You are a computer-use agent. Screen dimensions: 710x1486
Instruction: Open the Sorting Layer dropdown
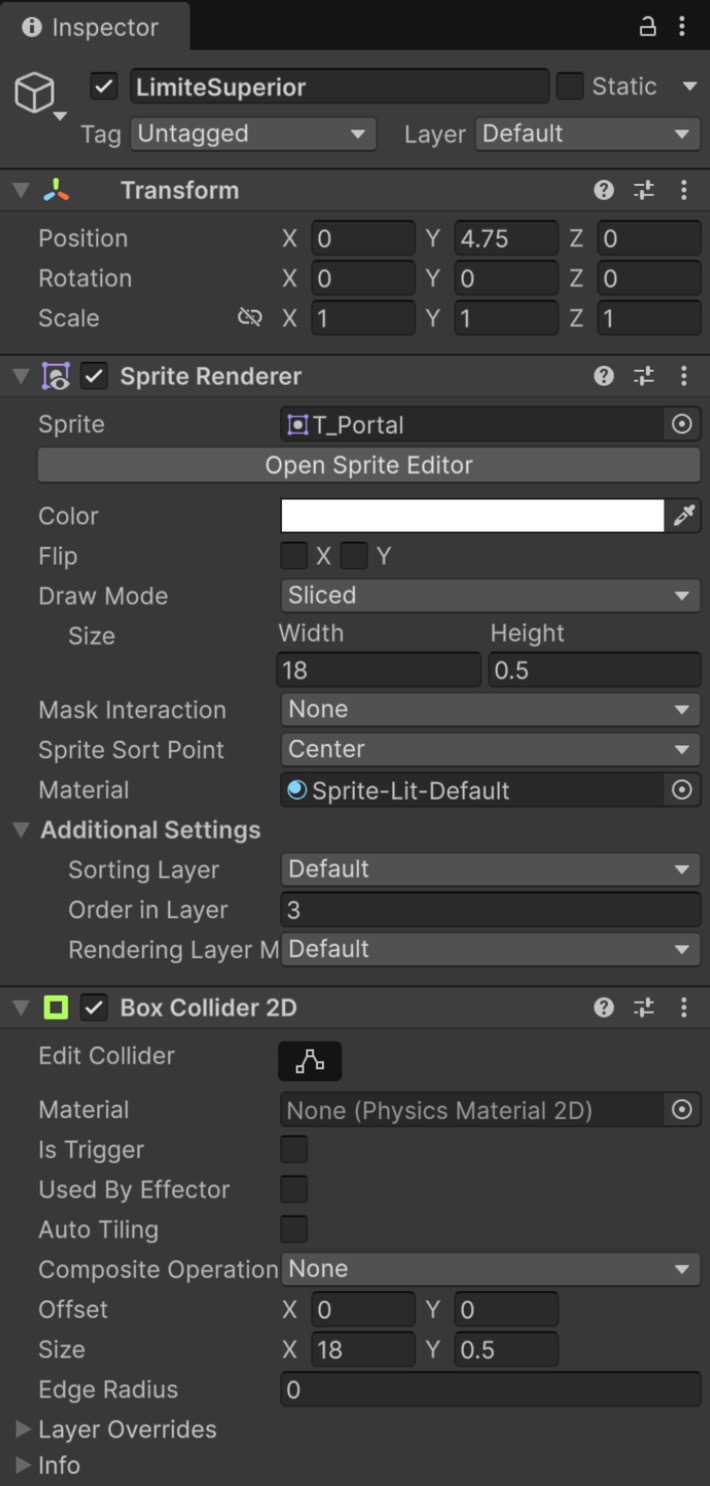[x=491, y=870]
